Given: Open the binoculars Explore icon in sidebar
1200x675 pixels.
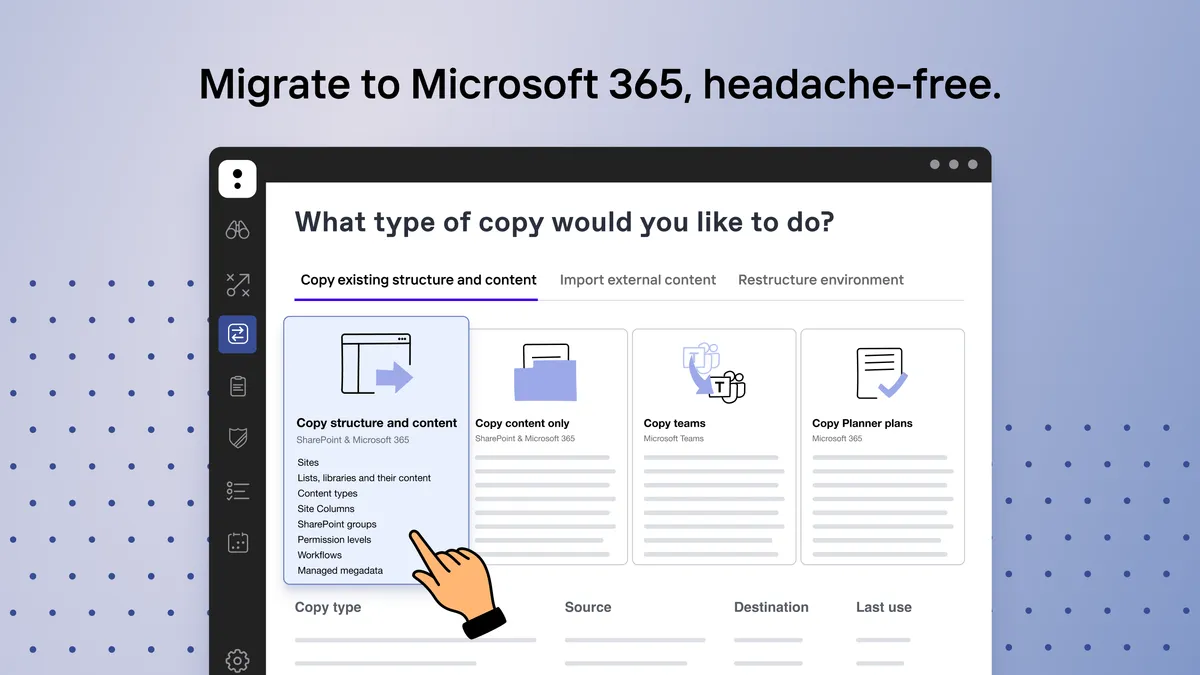Looking at the screenshot, I should pyautogui.click(x=237, y=230).
